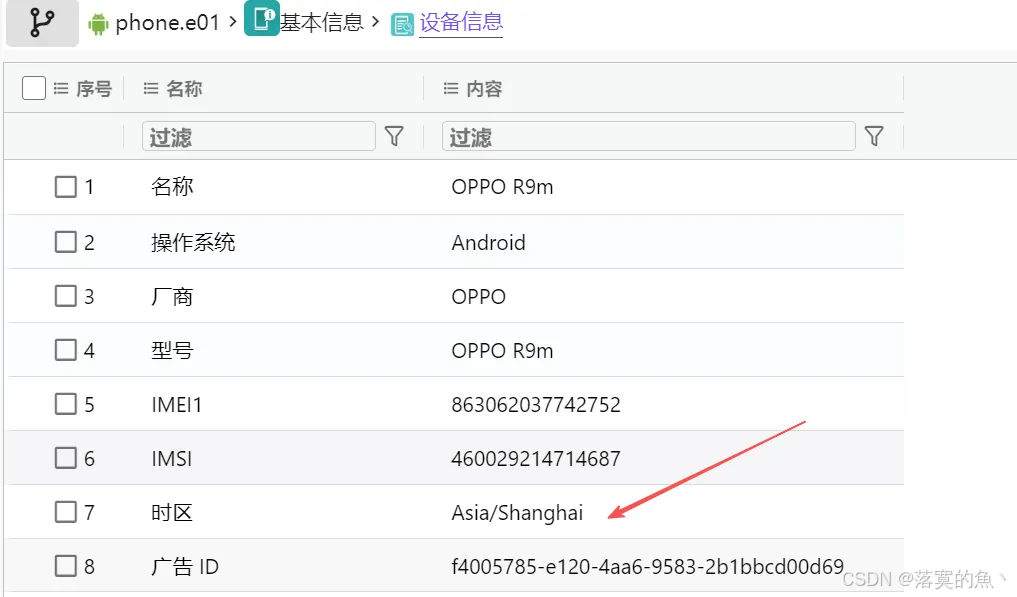This screenshot has width=1017, height=597.
Task: Click the Android icon beside phone.e01
Action: 98,24
